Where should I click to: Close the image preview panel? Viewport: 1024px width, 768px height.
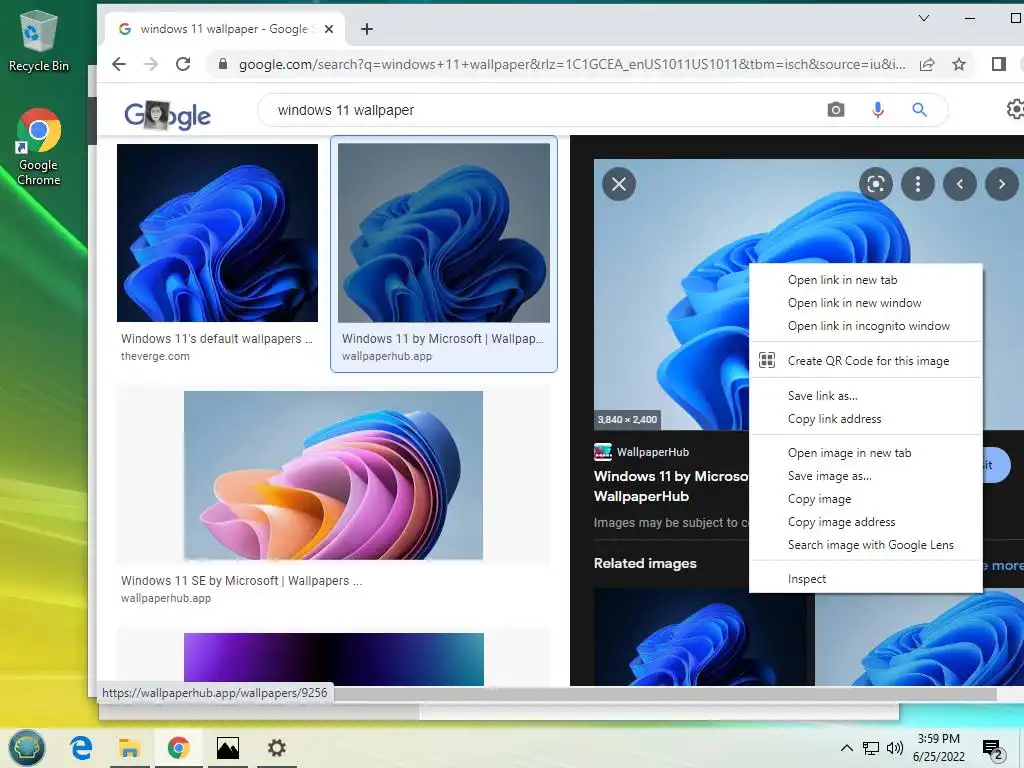click(x=618, y=184)
